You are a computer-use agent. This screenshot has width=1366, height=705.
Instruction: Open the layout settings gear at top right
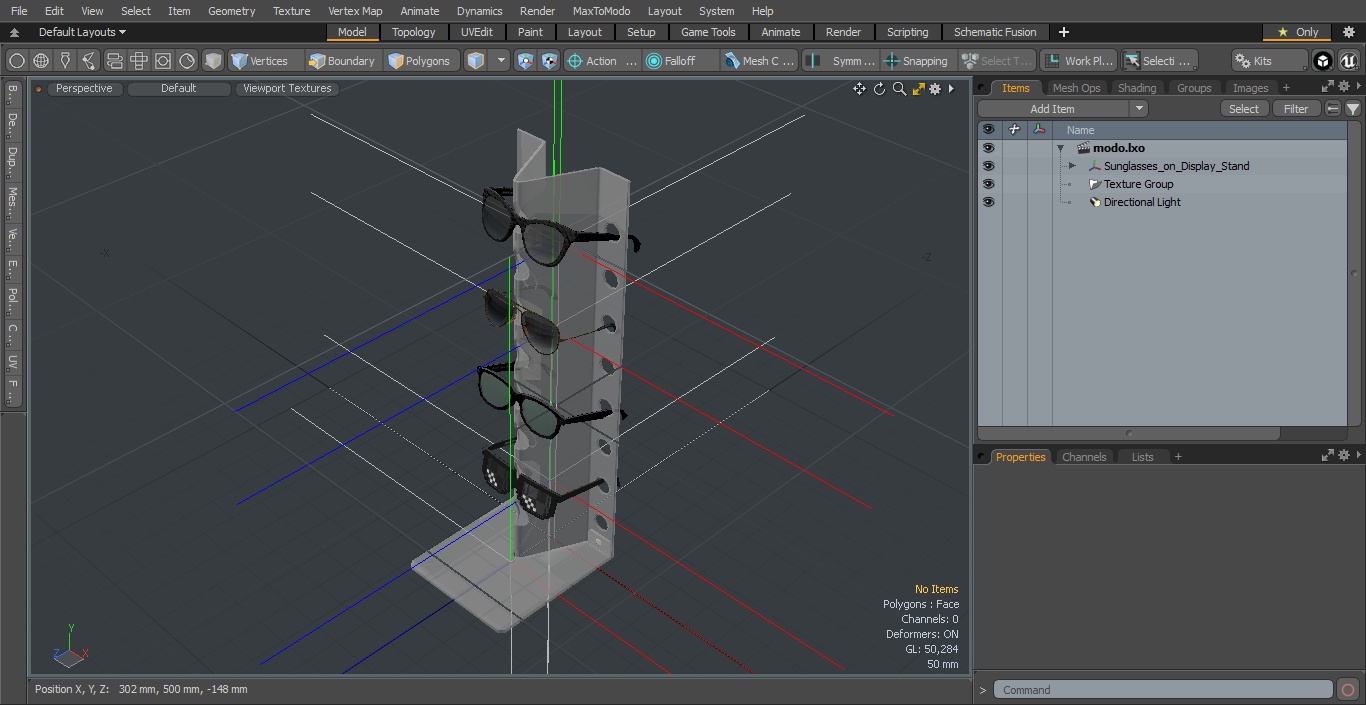(1349, 32)
